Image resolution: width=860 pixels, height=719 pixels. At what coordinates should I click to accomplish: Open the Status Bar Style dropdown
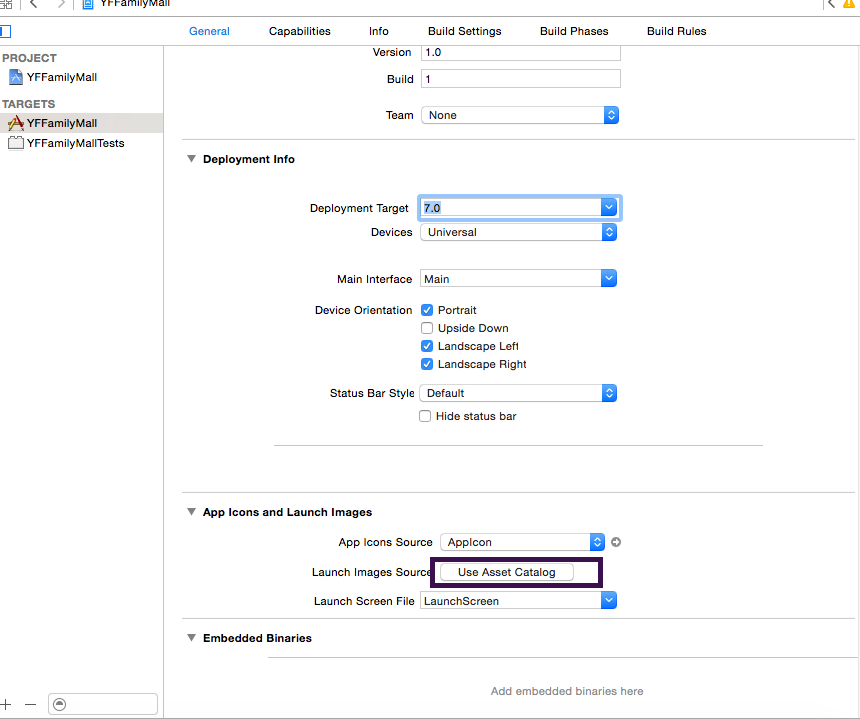518,393
